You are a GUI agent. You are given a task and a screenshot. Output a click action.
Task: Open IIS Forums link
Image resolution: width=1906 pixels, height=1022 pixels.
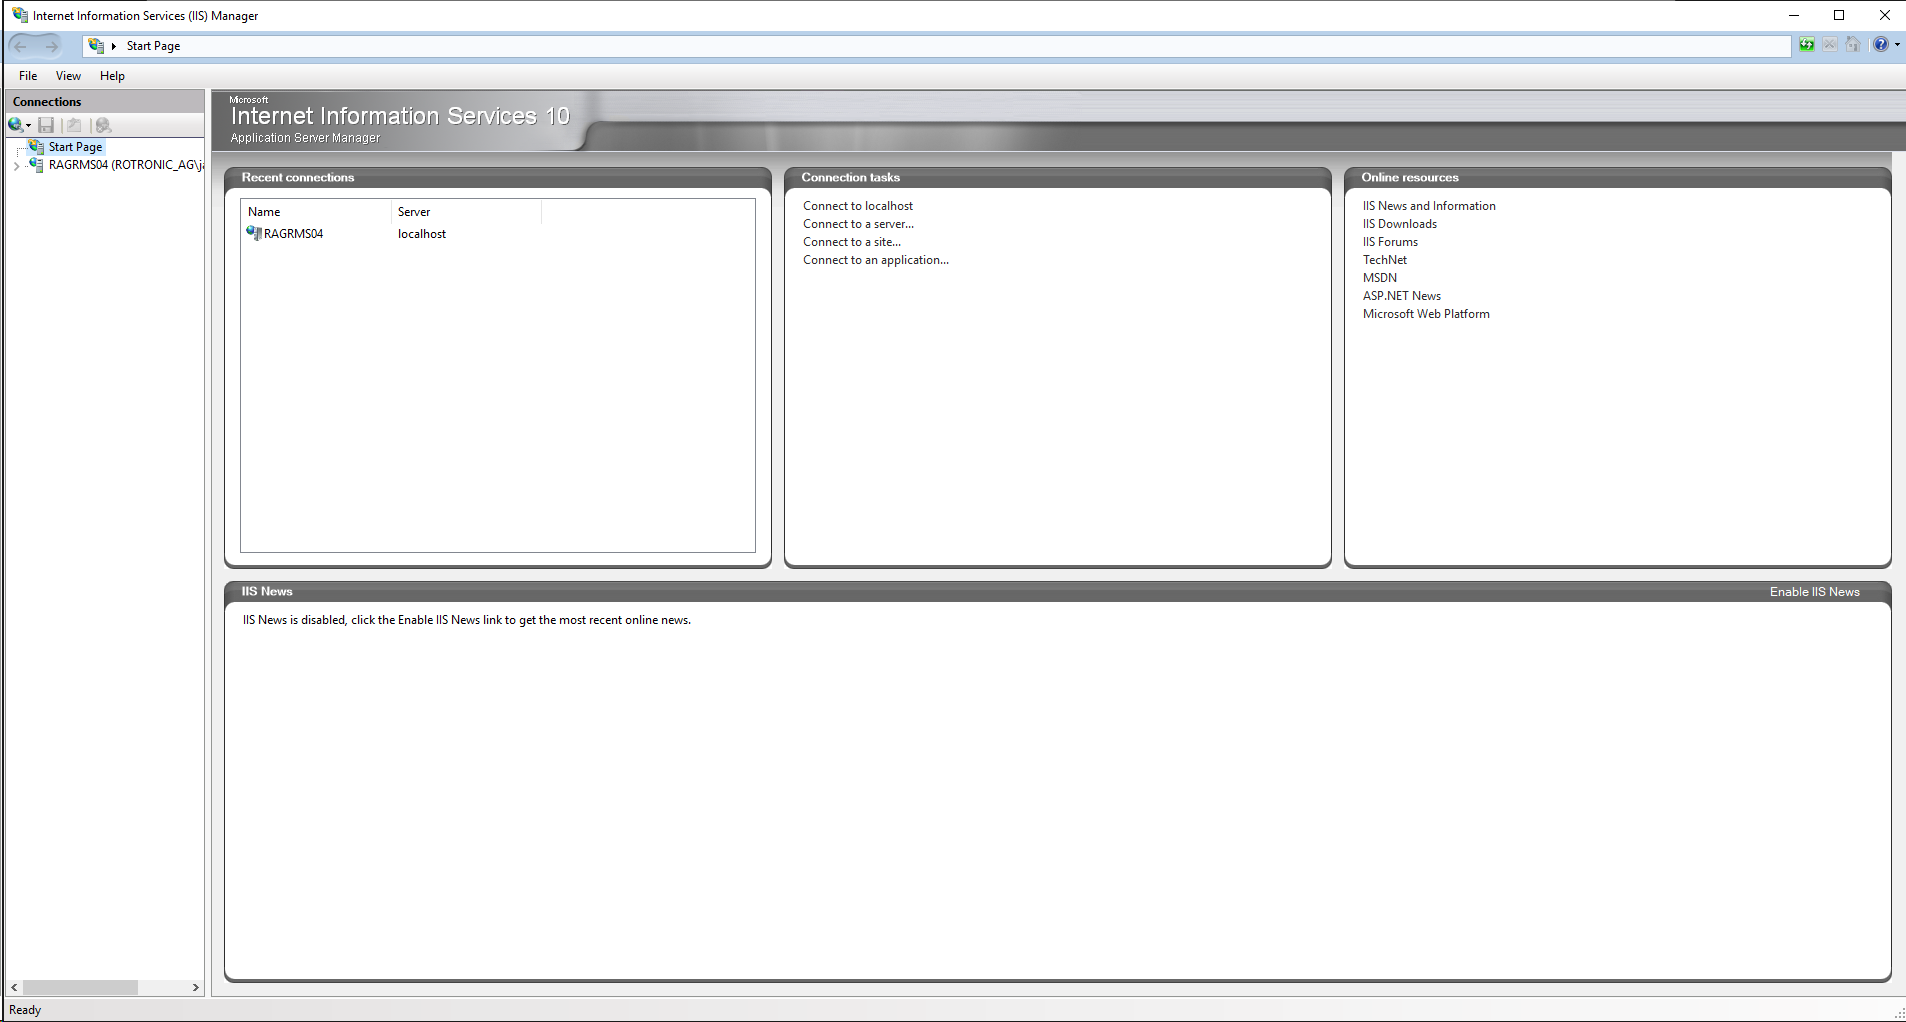click(1390, 242)
